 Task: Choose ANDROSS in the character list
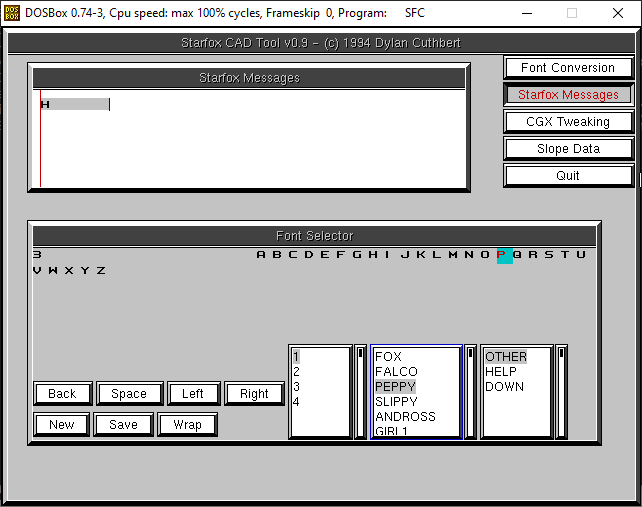[405, 417]
